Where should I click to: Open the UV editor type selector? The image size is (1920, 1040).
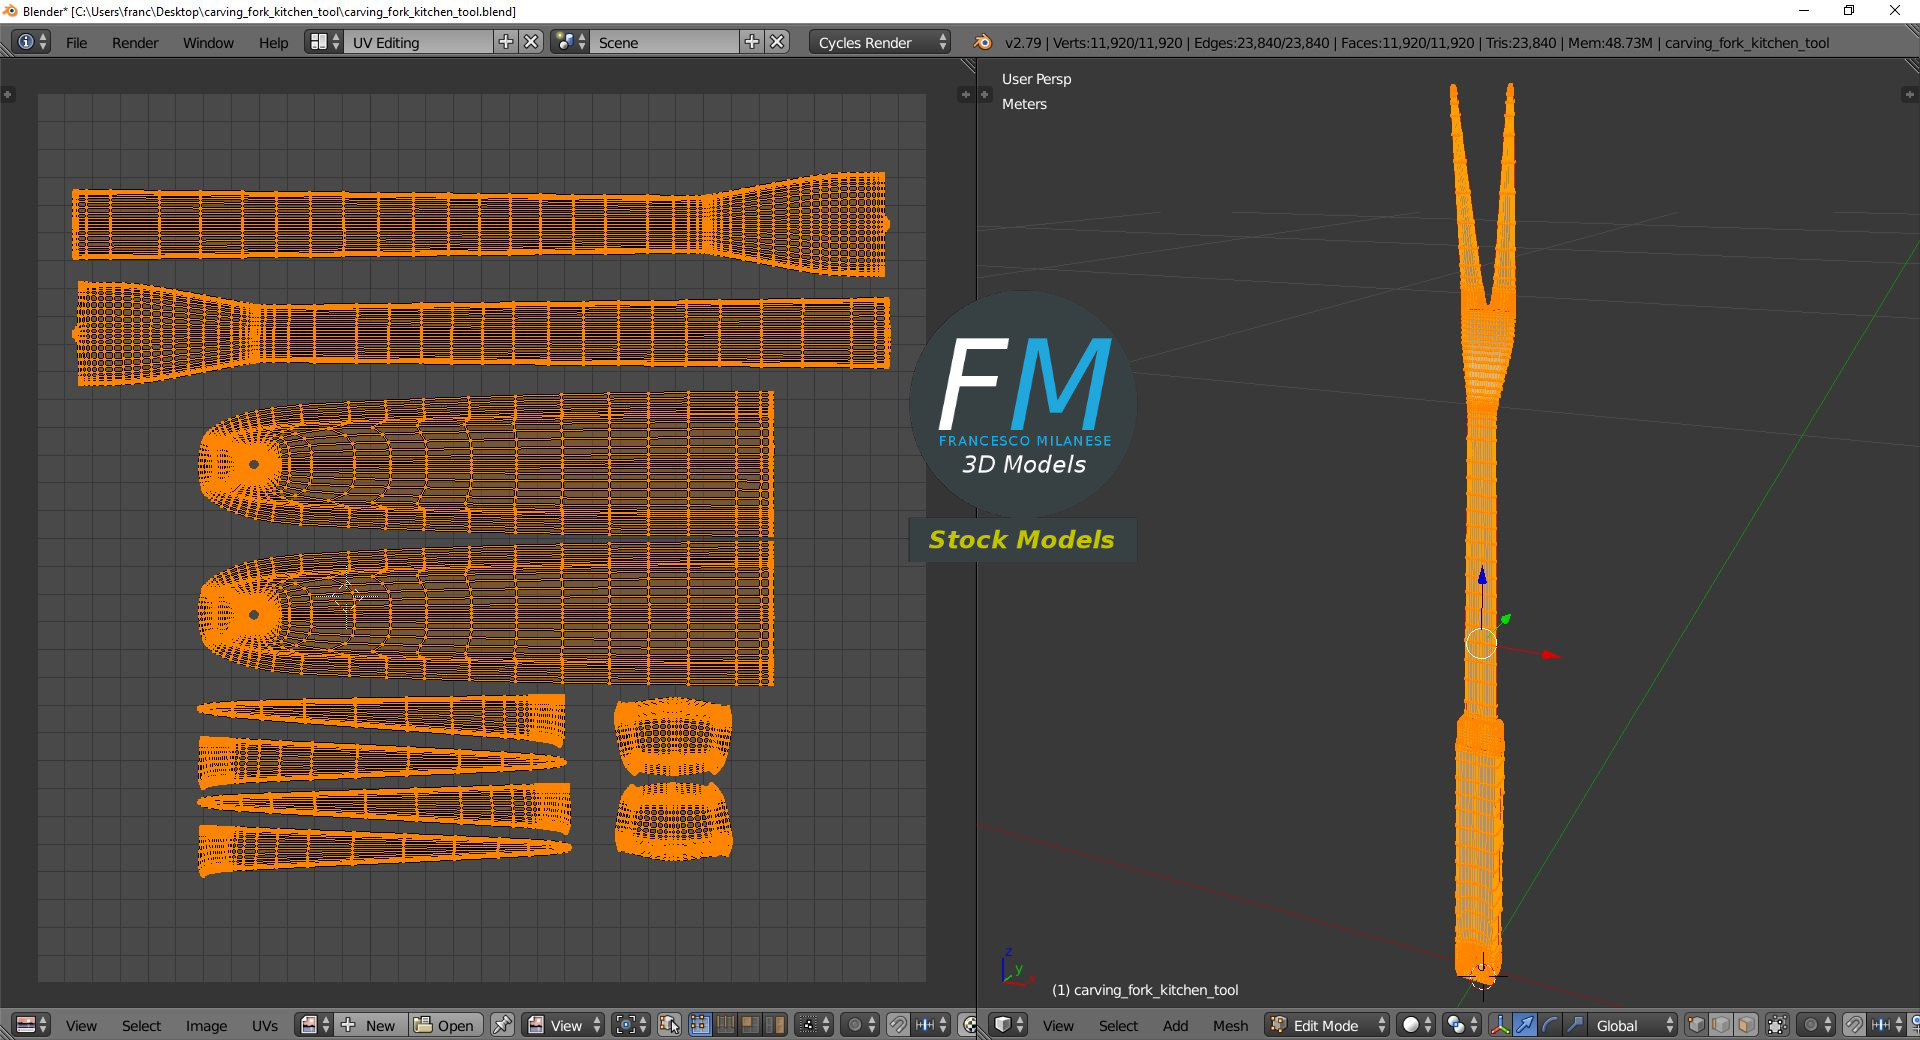point(31,1025)
